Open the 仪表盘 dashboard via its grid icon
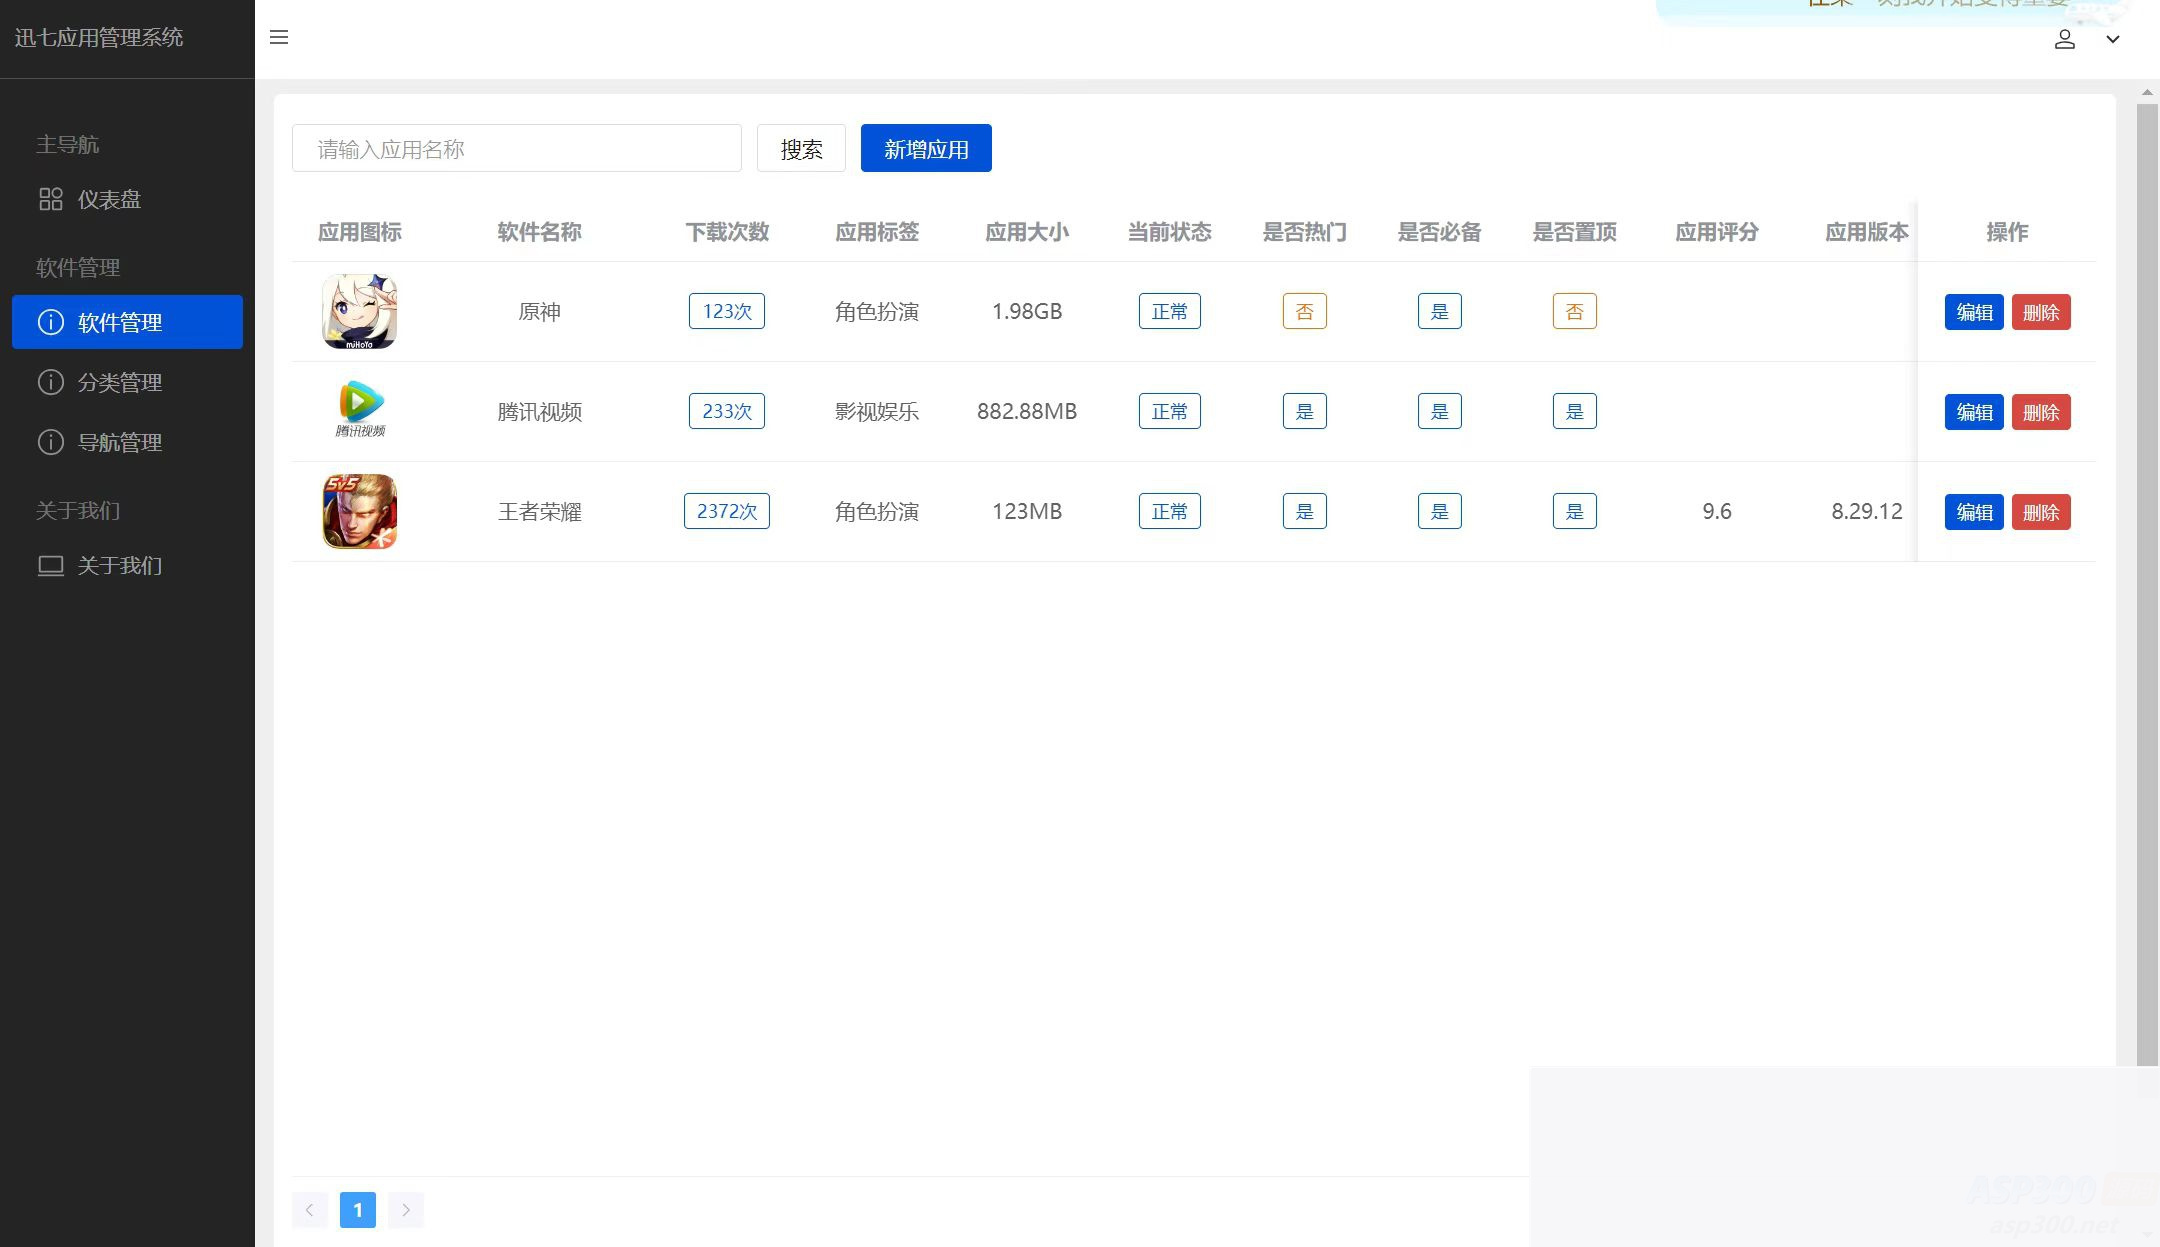The width and height of the screenshot is (2160, 1247). 51,199
